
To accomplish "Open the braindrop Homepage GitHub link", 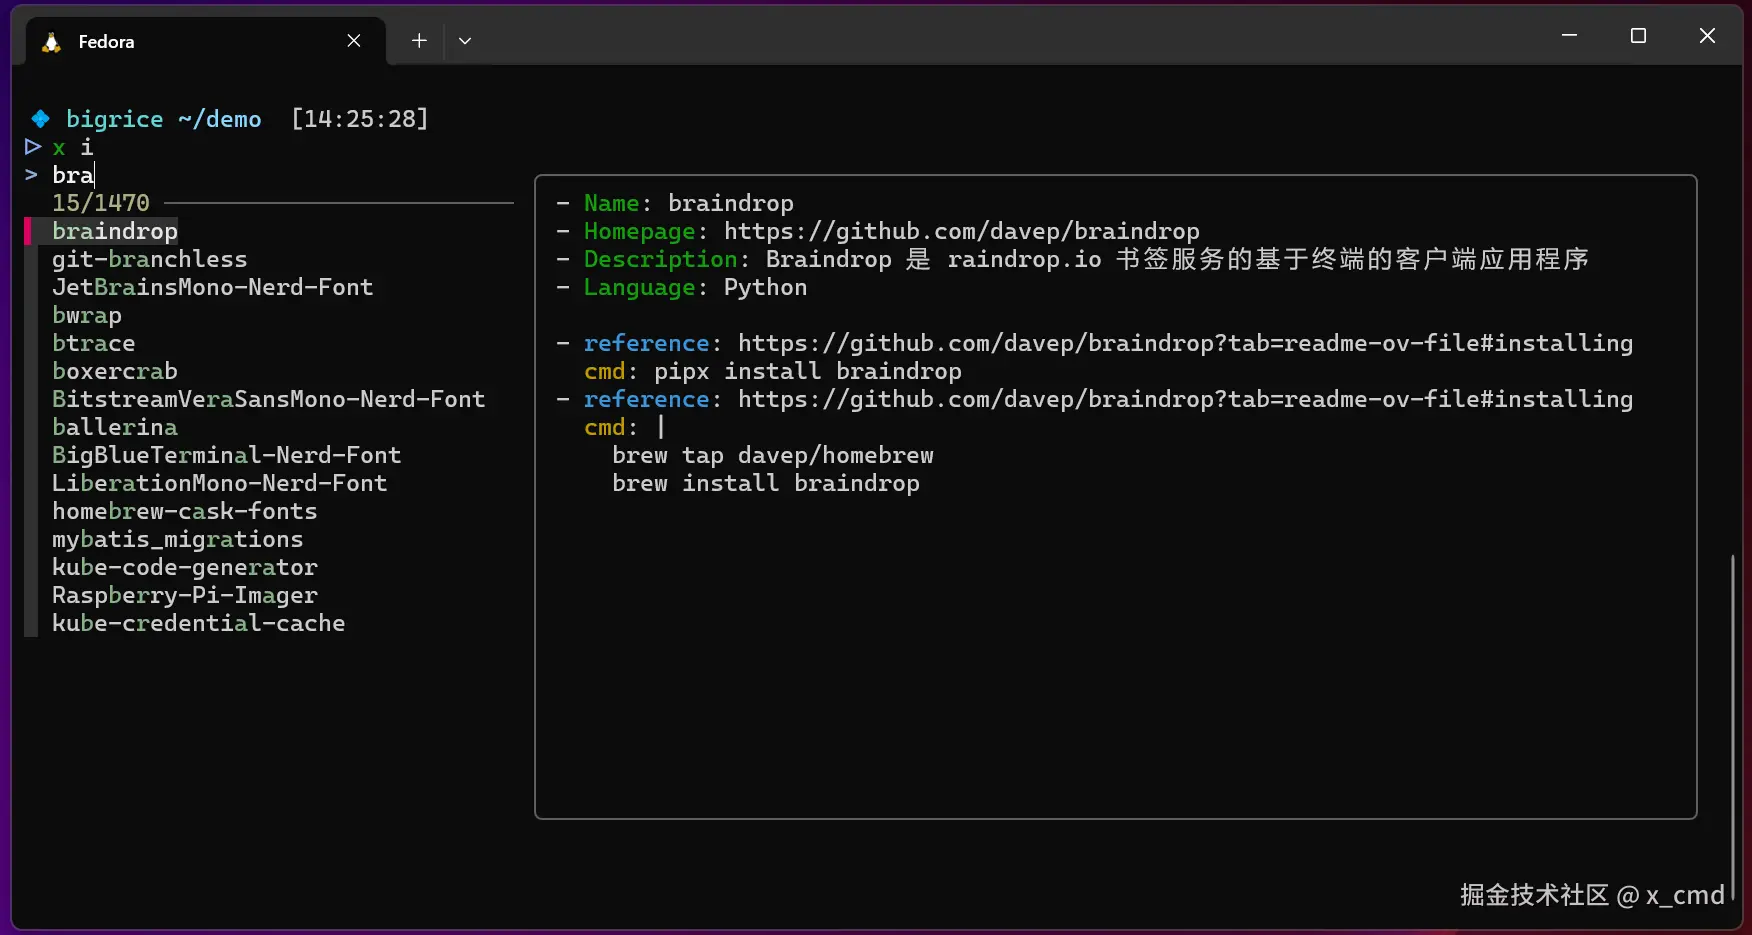I will [961, 231].
